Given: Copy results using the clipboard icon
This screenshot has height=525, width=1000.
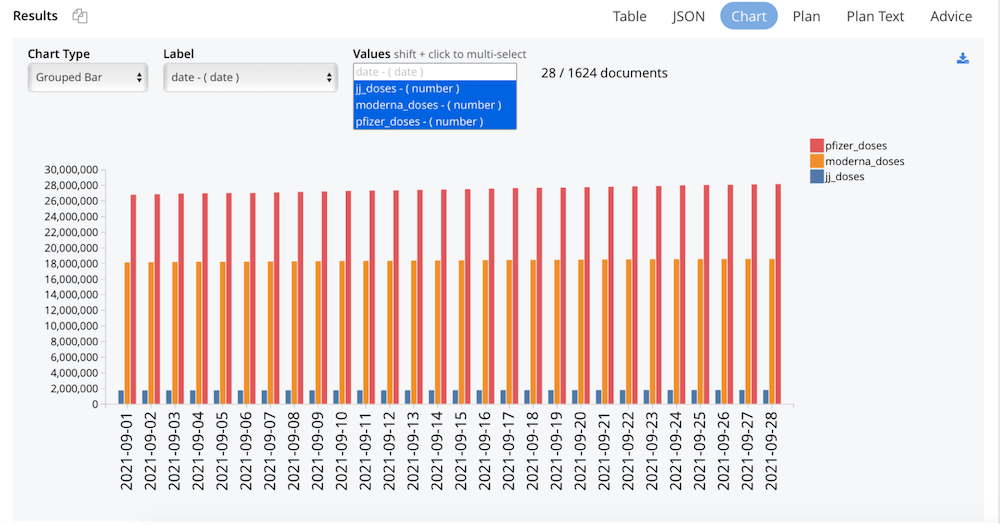Looking at the screenshot, I should click(x=80, y=16).
